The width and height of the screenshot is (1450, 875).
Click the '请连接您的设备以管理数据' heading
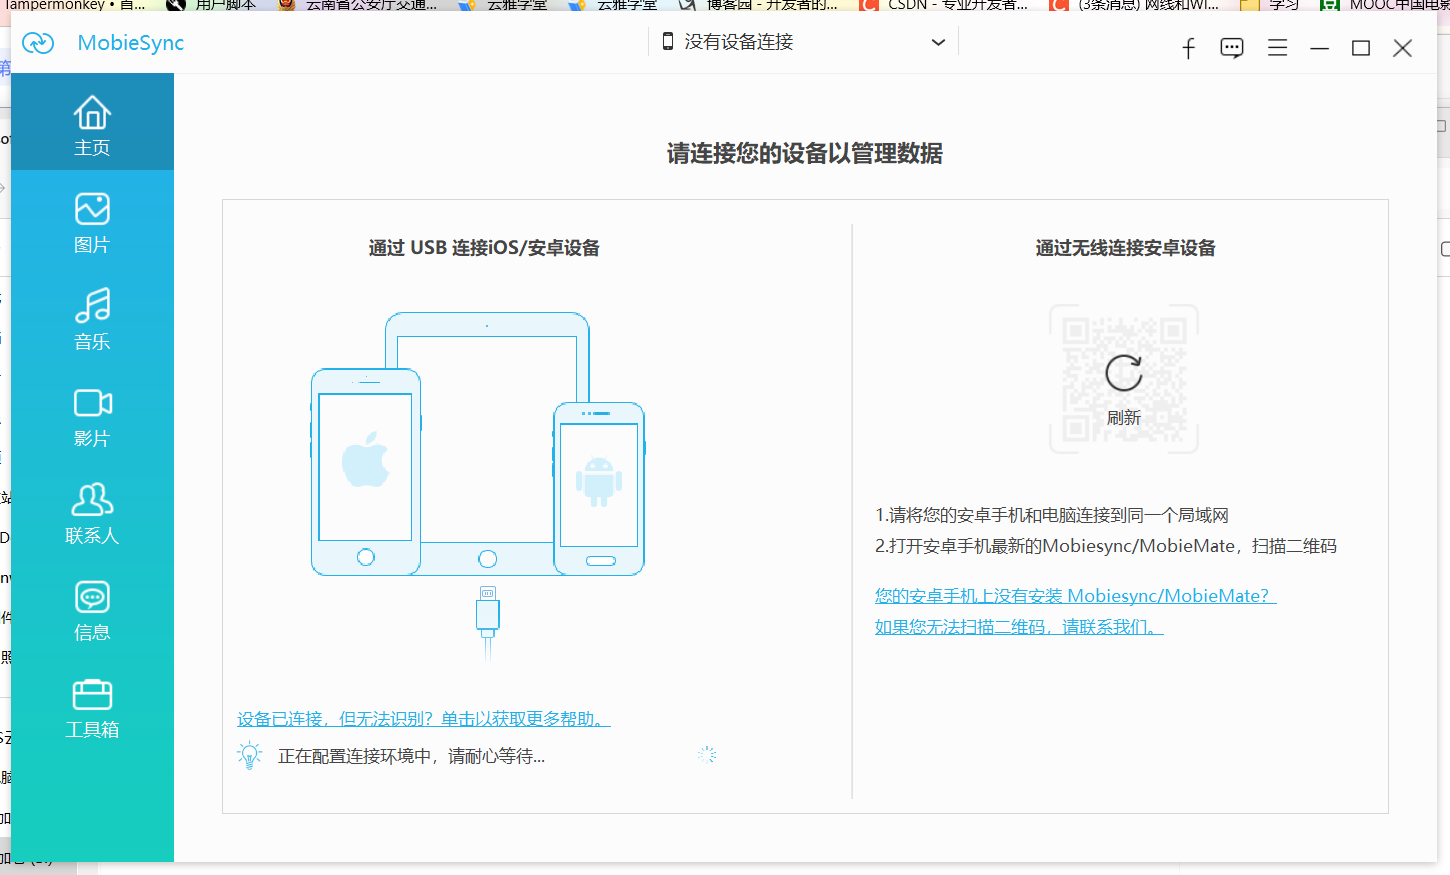805,153
